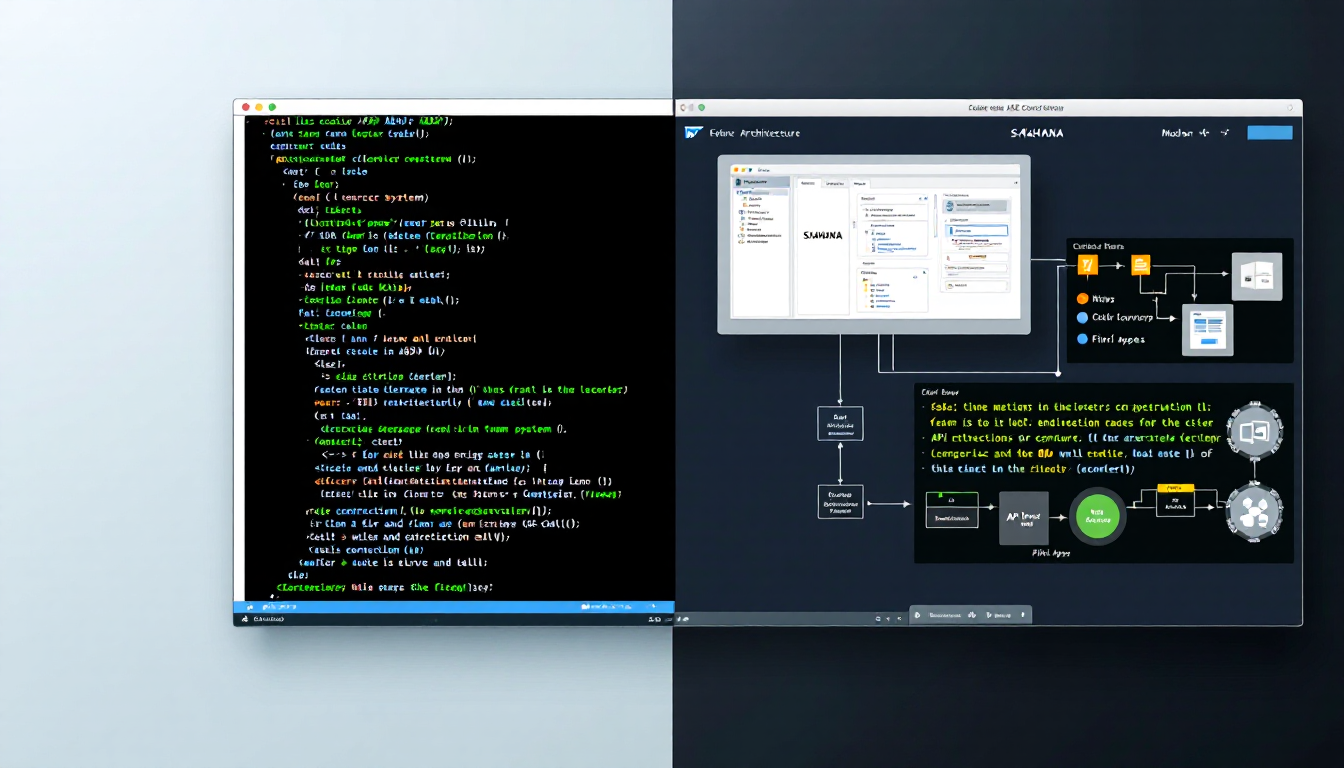Viewport: 1344px width, 768px height.
Task: Click the second orange stacked-lines square icon
Action: pyautogui.click(x=1140, y=265)
